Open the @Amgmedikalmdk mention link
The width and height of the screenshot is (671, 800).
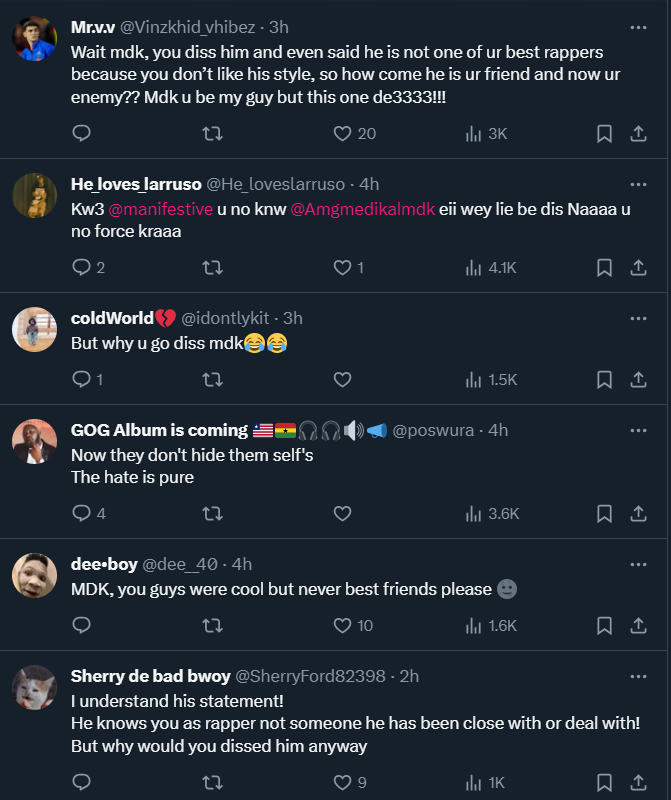tap(364, 209)
